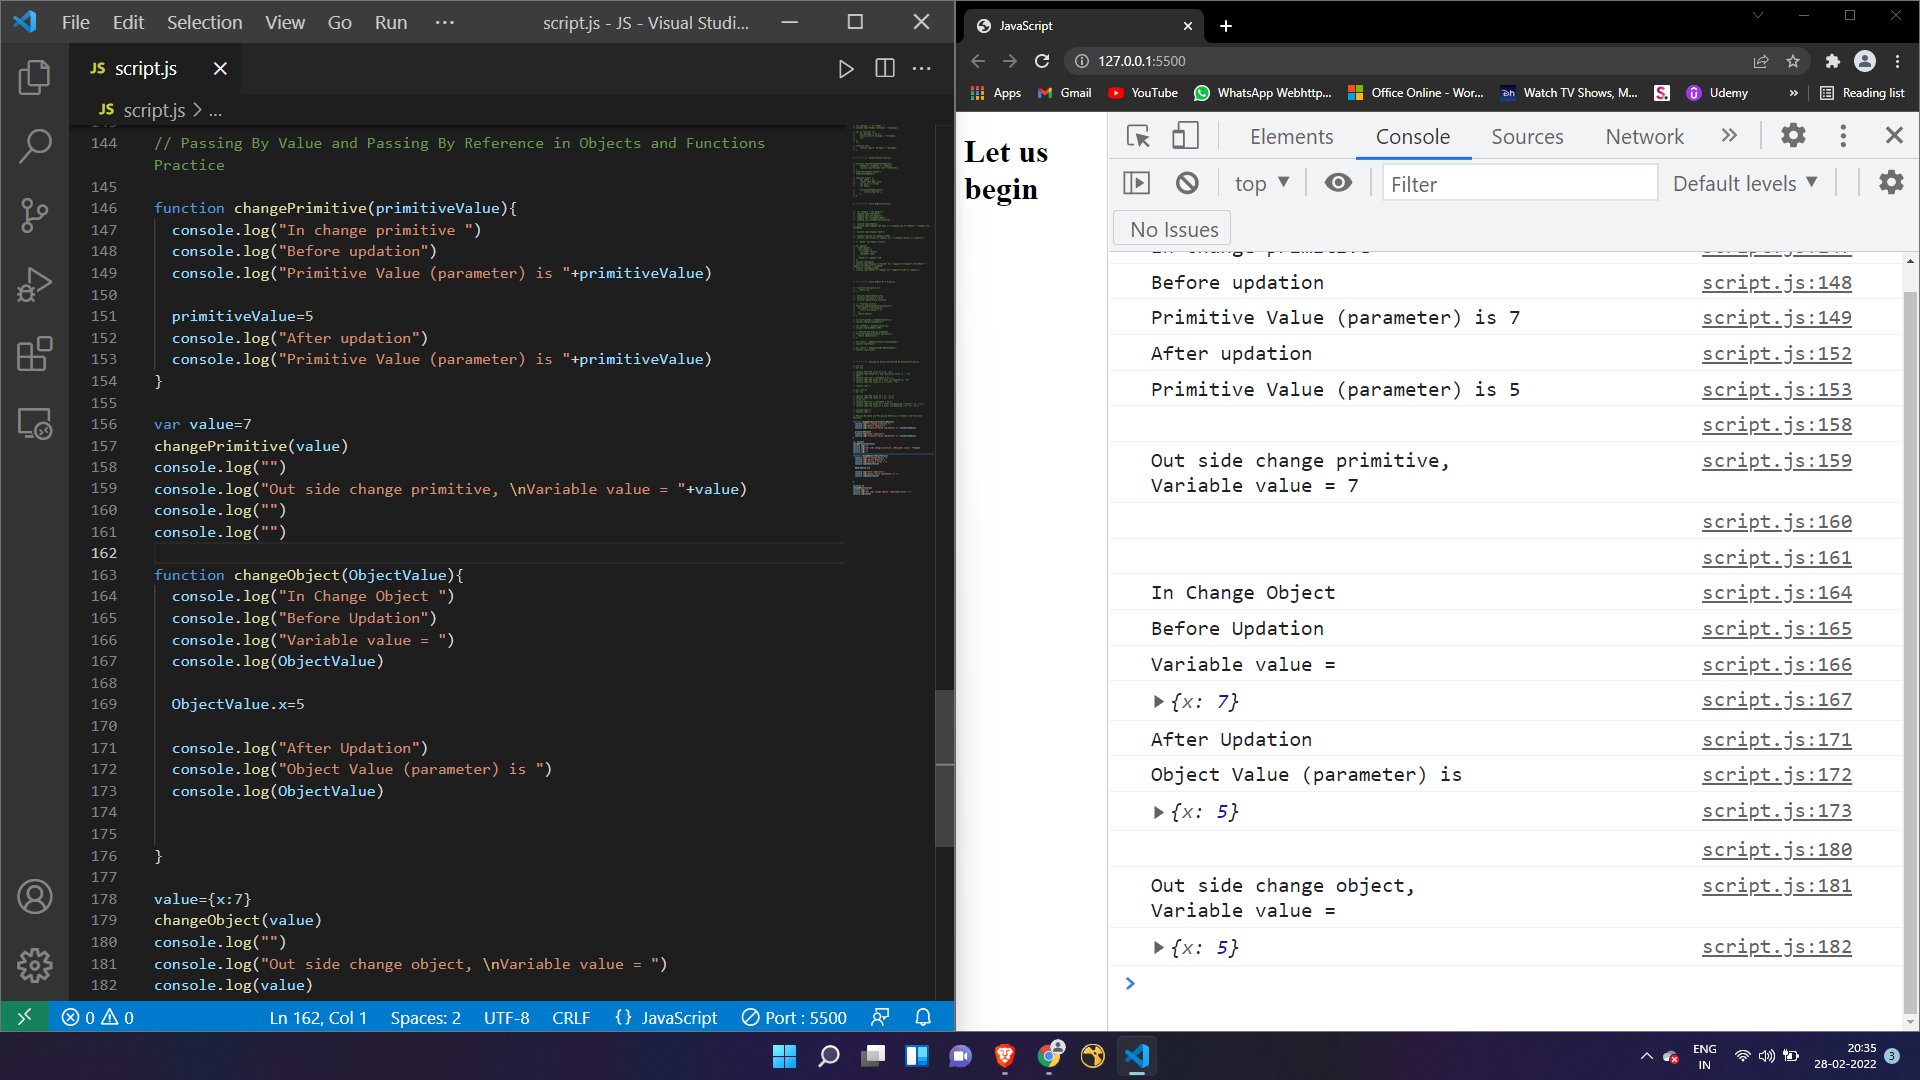Open the Run and Debug view
The height and width of the screenshot is (1080, 1920).
34,285
